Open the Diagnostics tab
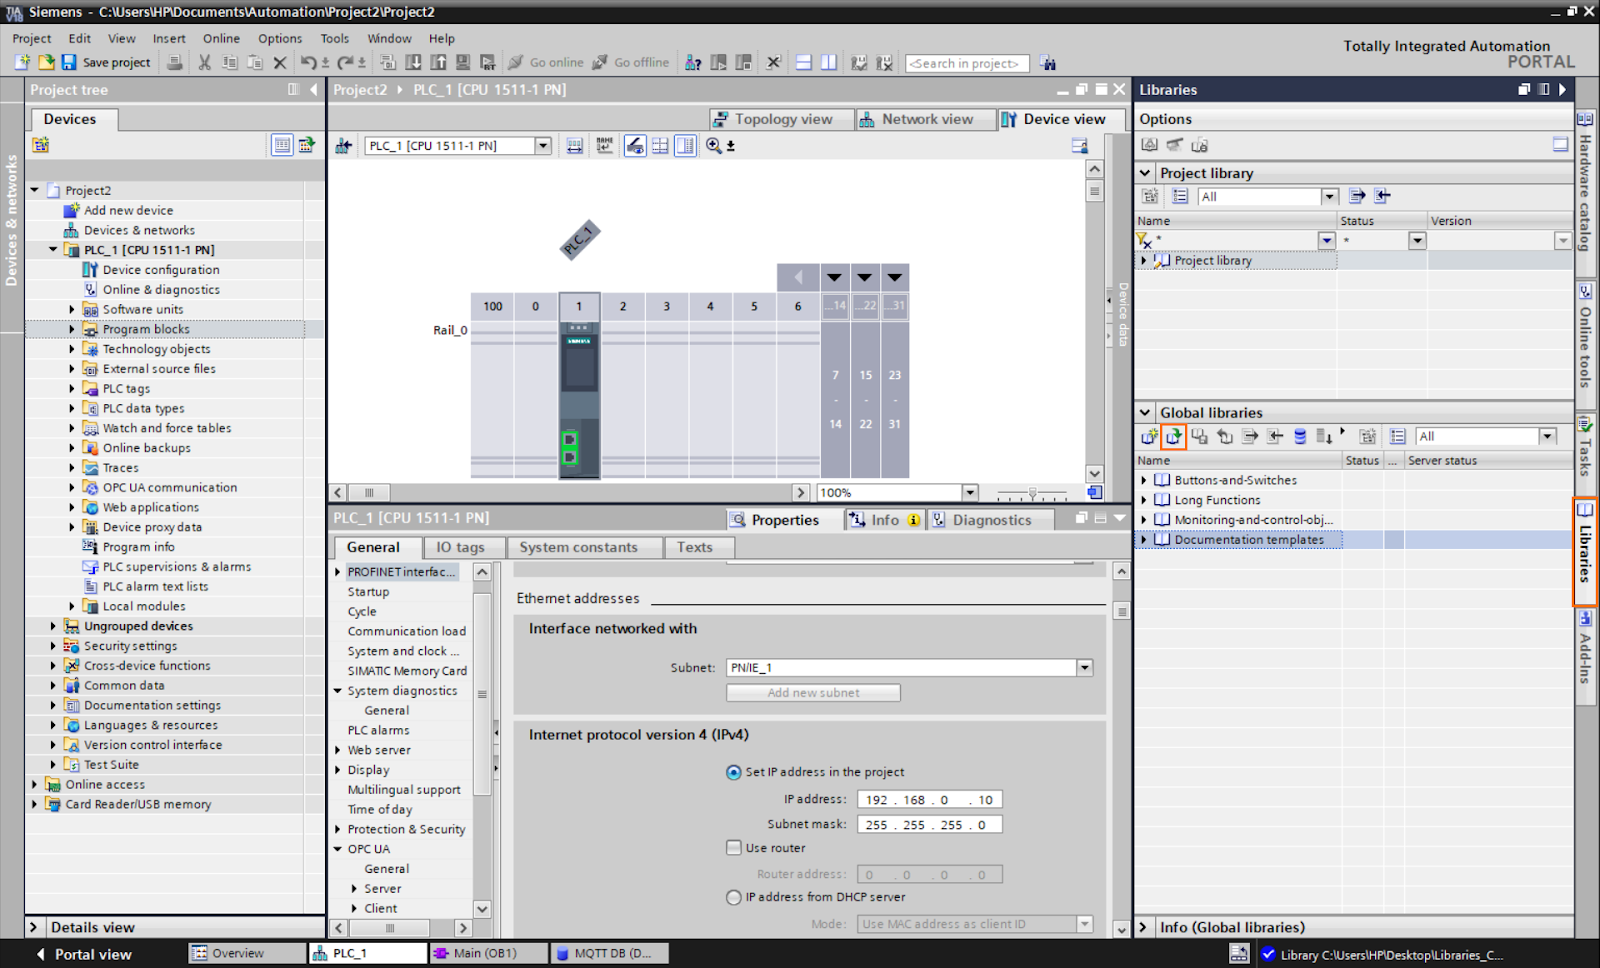1600x968 pixels. (991, 520)
